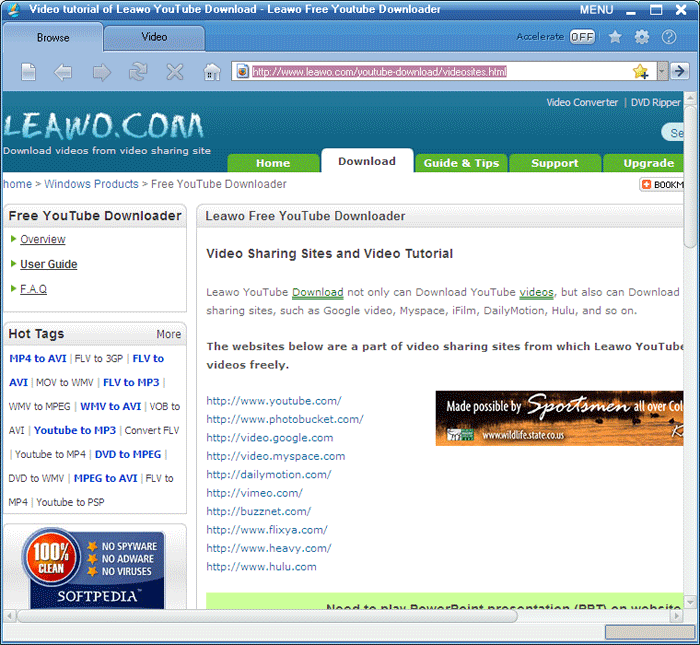Open the http://dailymotion.com/ link
Screen dimensions: 700x645
268,474
